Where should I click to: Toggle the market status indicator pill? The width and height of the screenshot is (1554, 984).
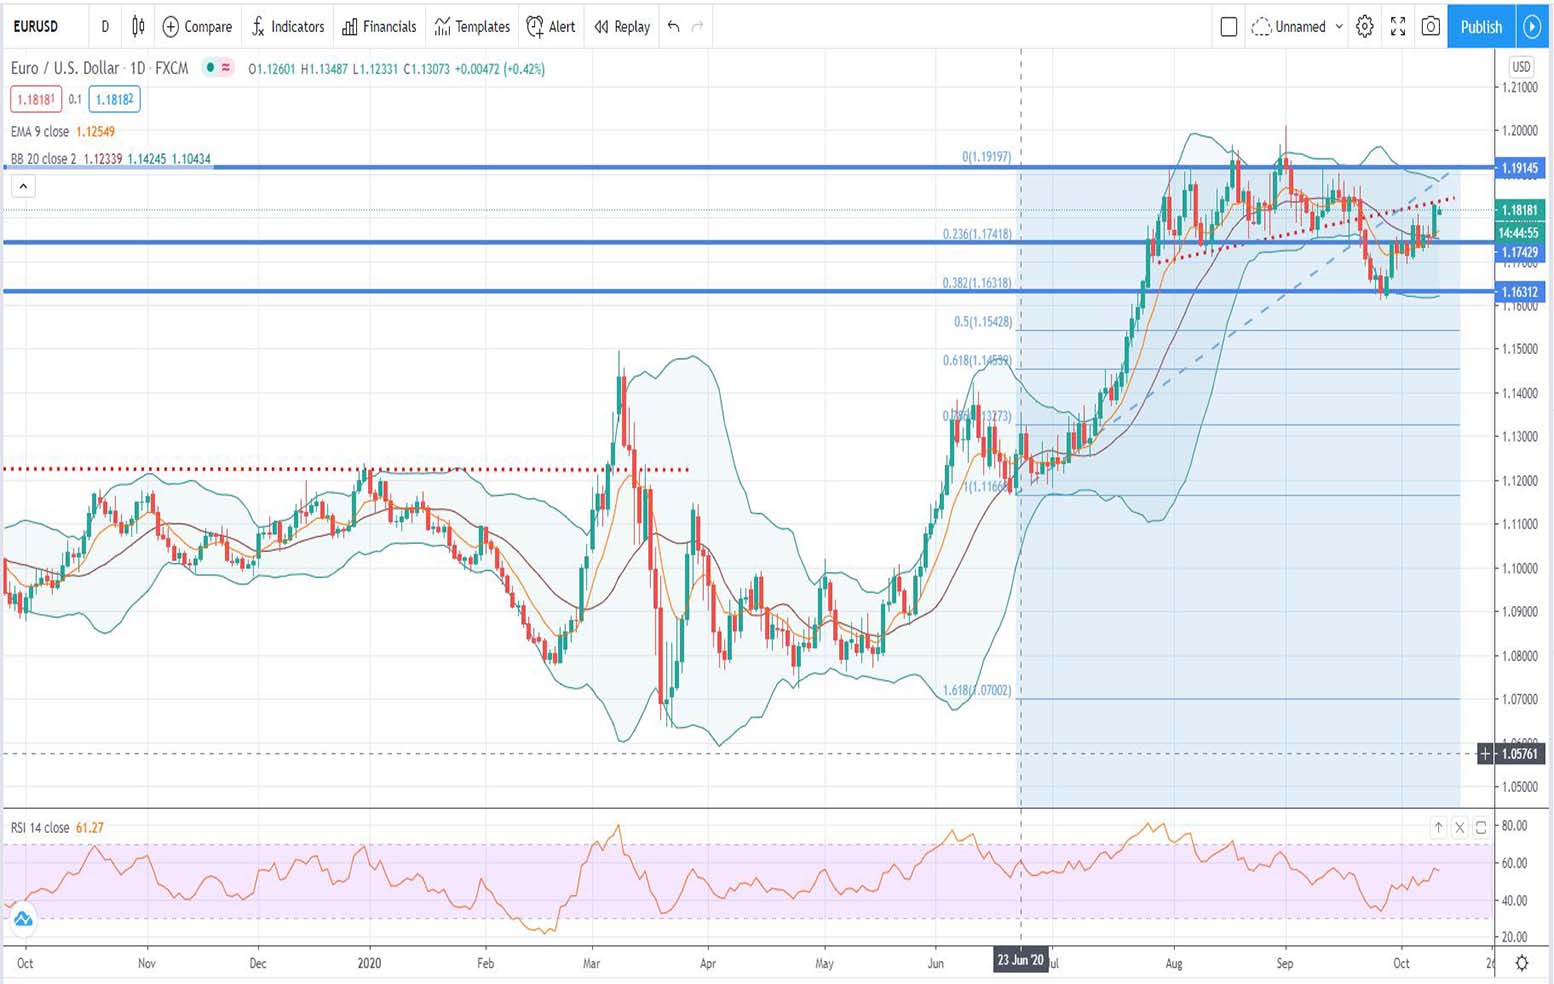[x=217, y=68]
